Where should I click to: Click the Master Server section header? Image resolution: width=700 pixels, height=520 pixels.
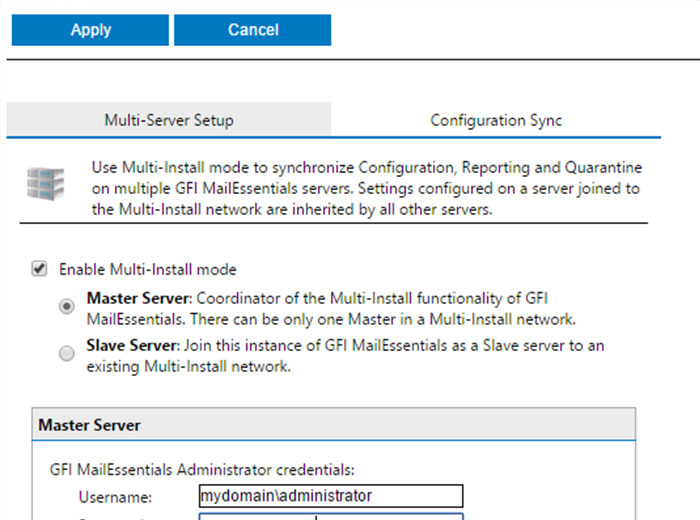(333, 424)
